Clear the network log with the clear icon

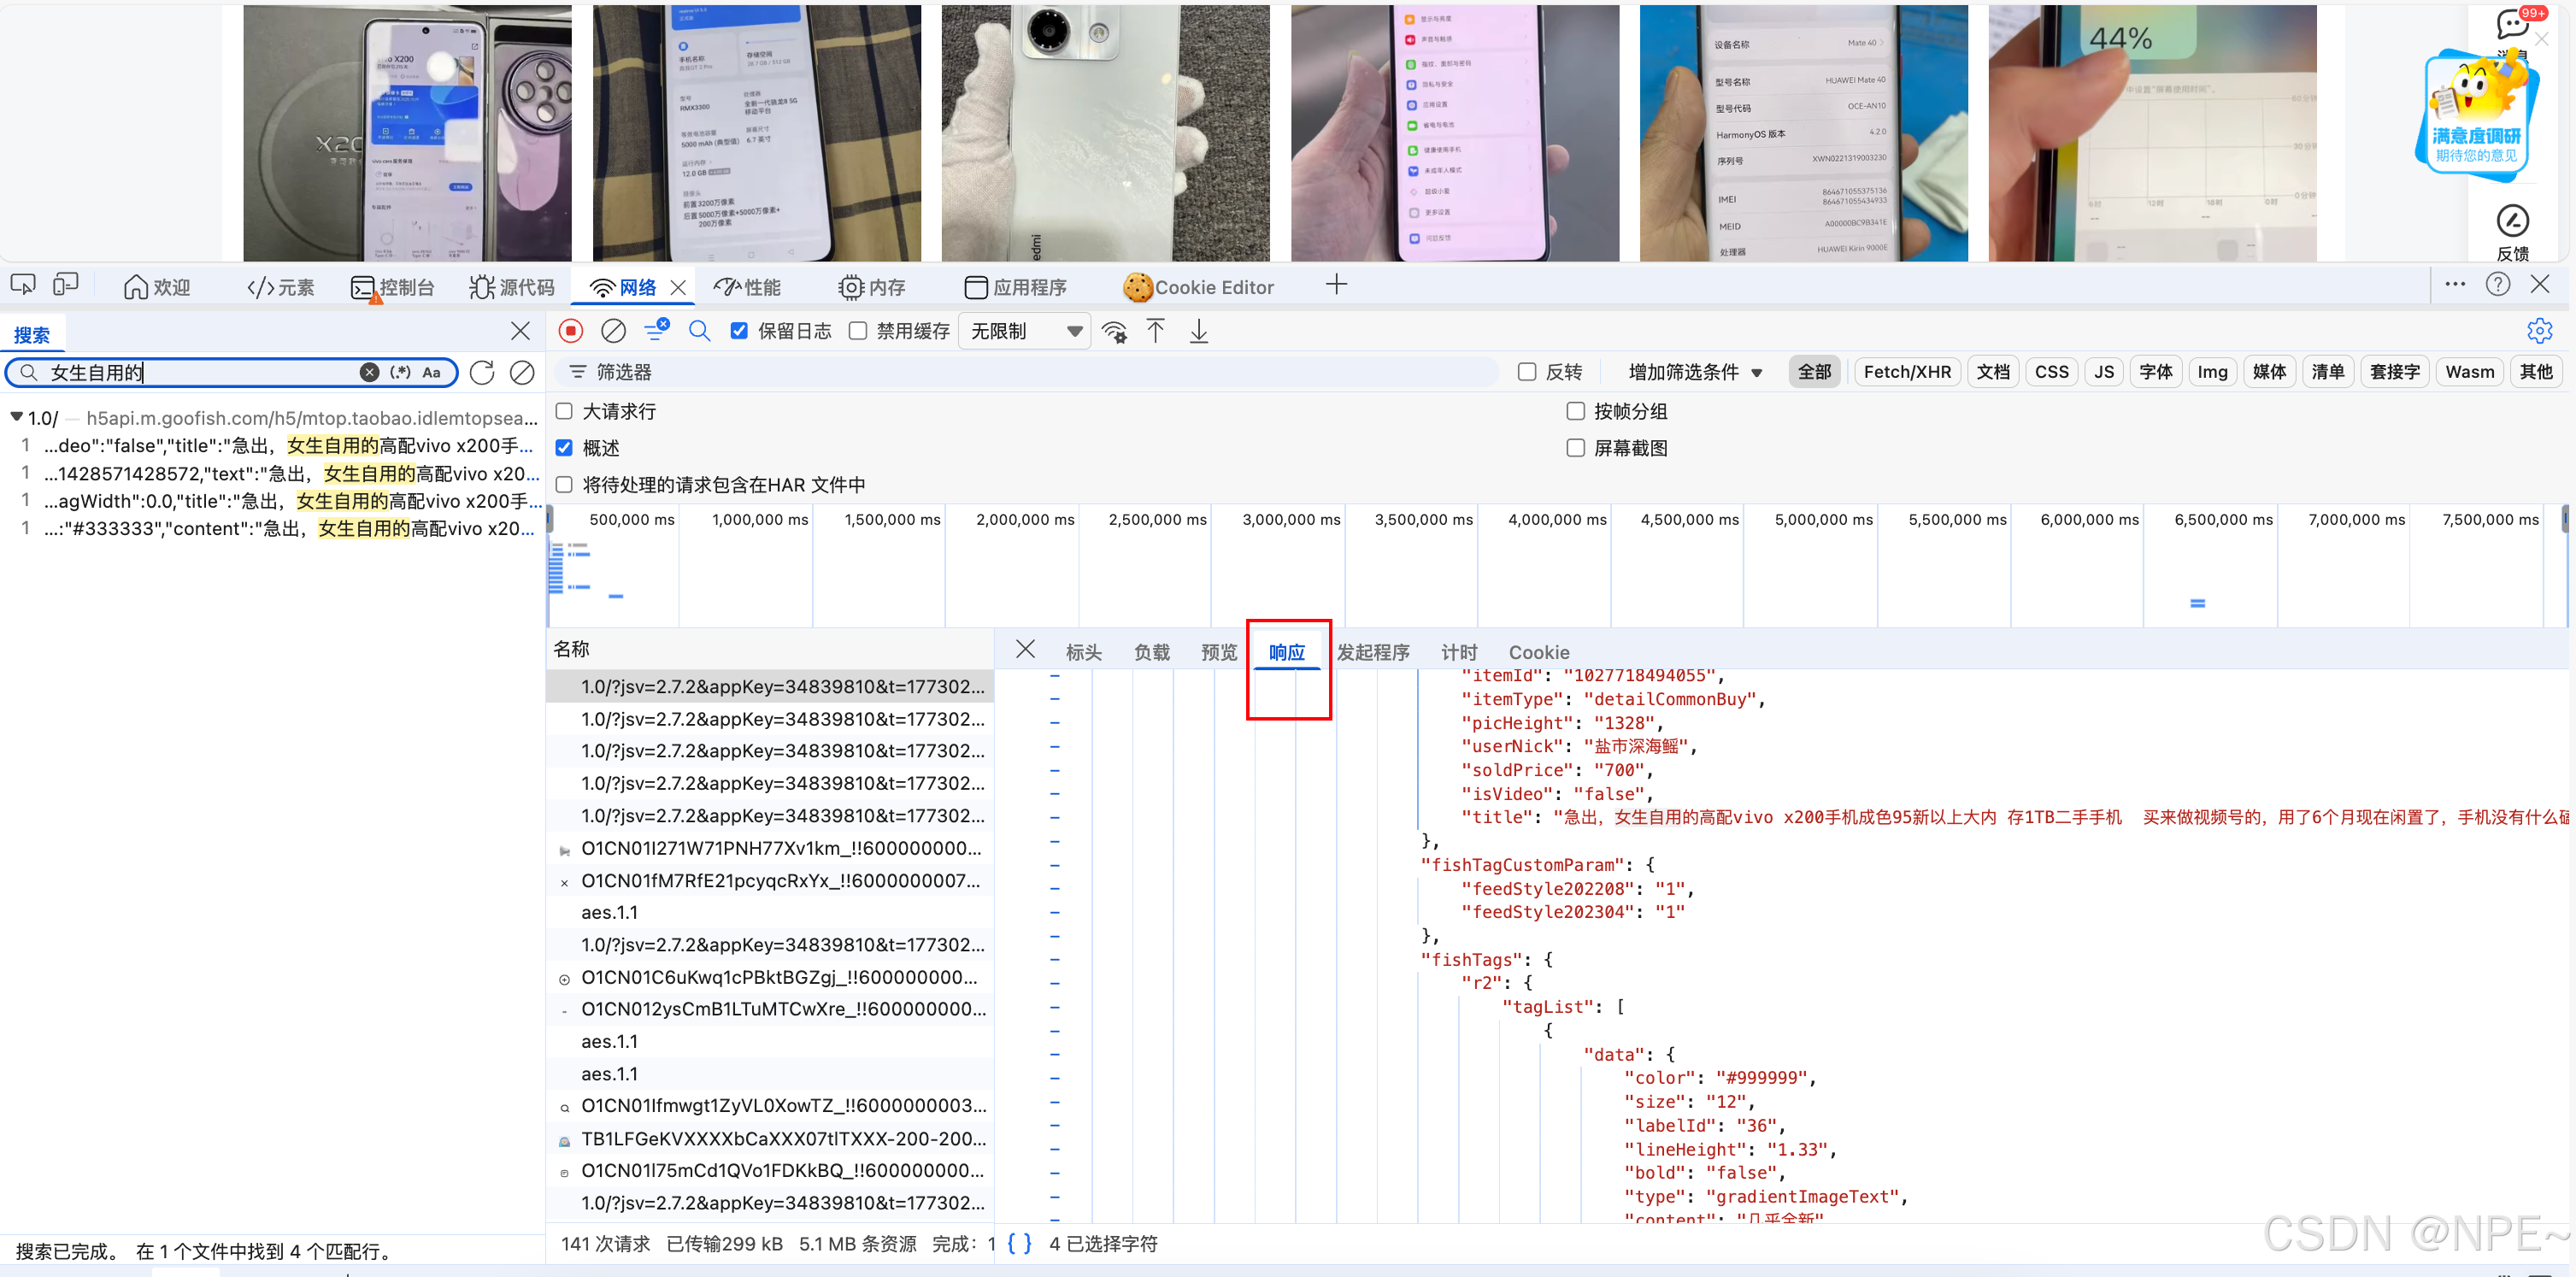tap(613, 331)
